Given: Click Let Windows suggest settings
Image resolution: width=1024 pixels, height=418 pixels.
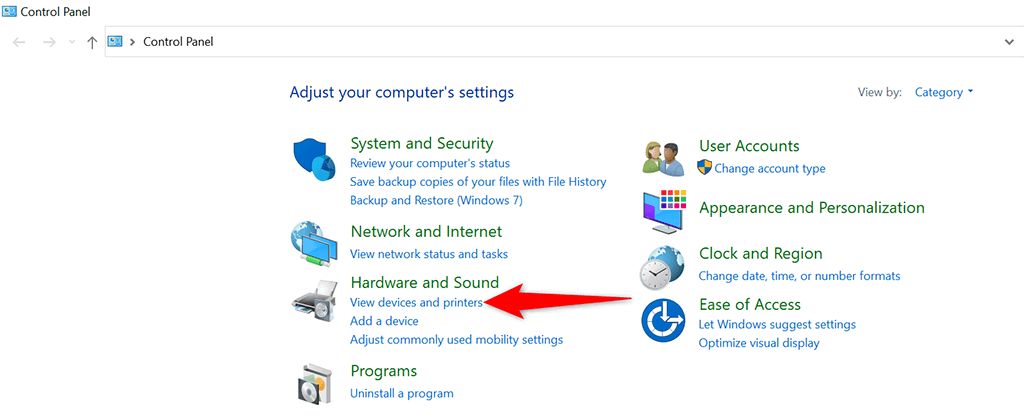Looking at the screenshot, I should (x=776, y=324).
